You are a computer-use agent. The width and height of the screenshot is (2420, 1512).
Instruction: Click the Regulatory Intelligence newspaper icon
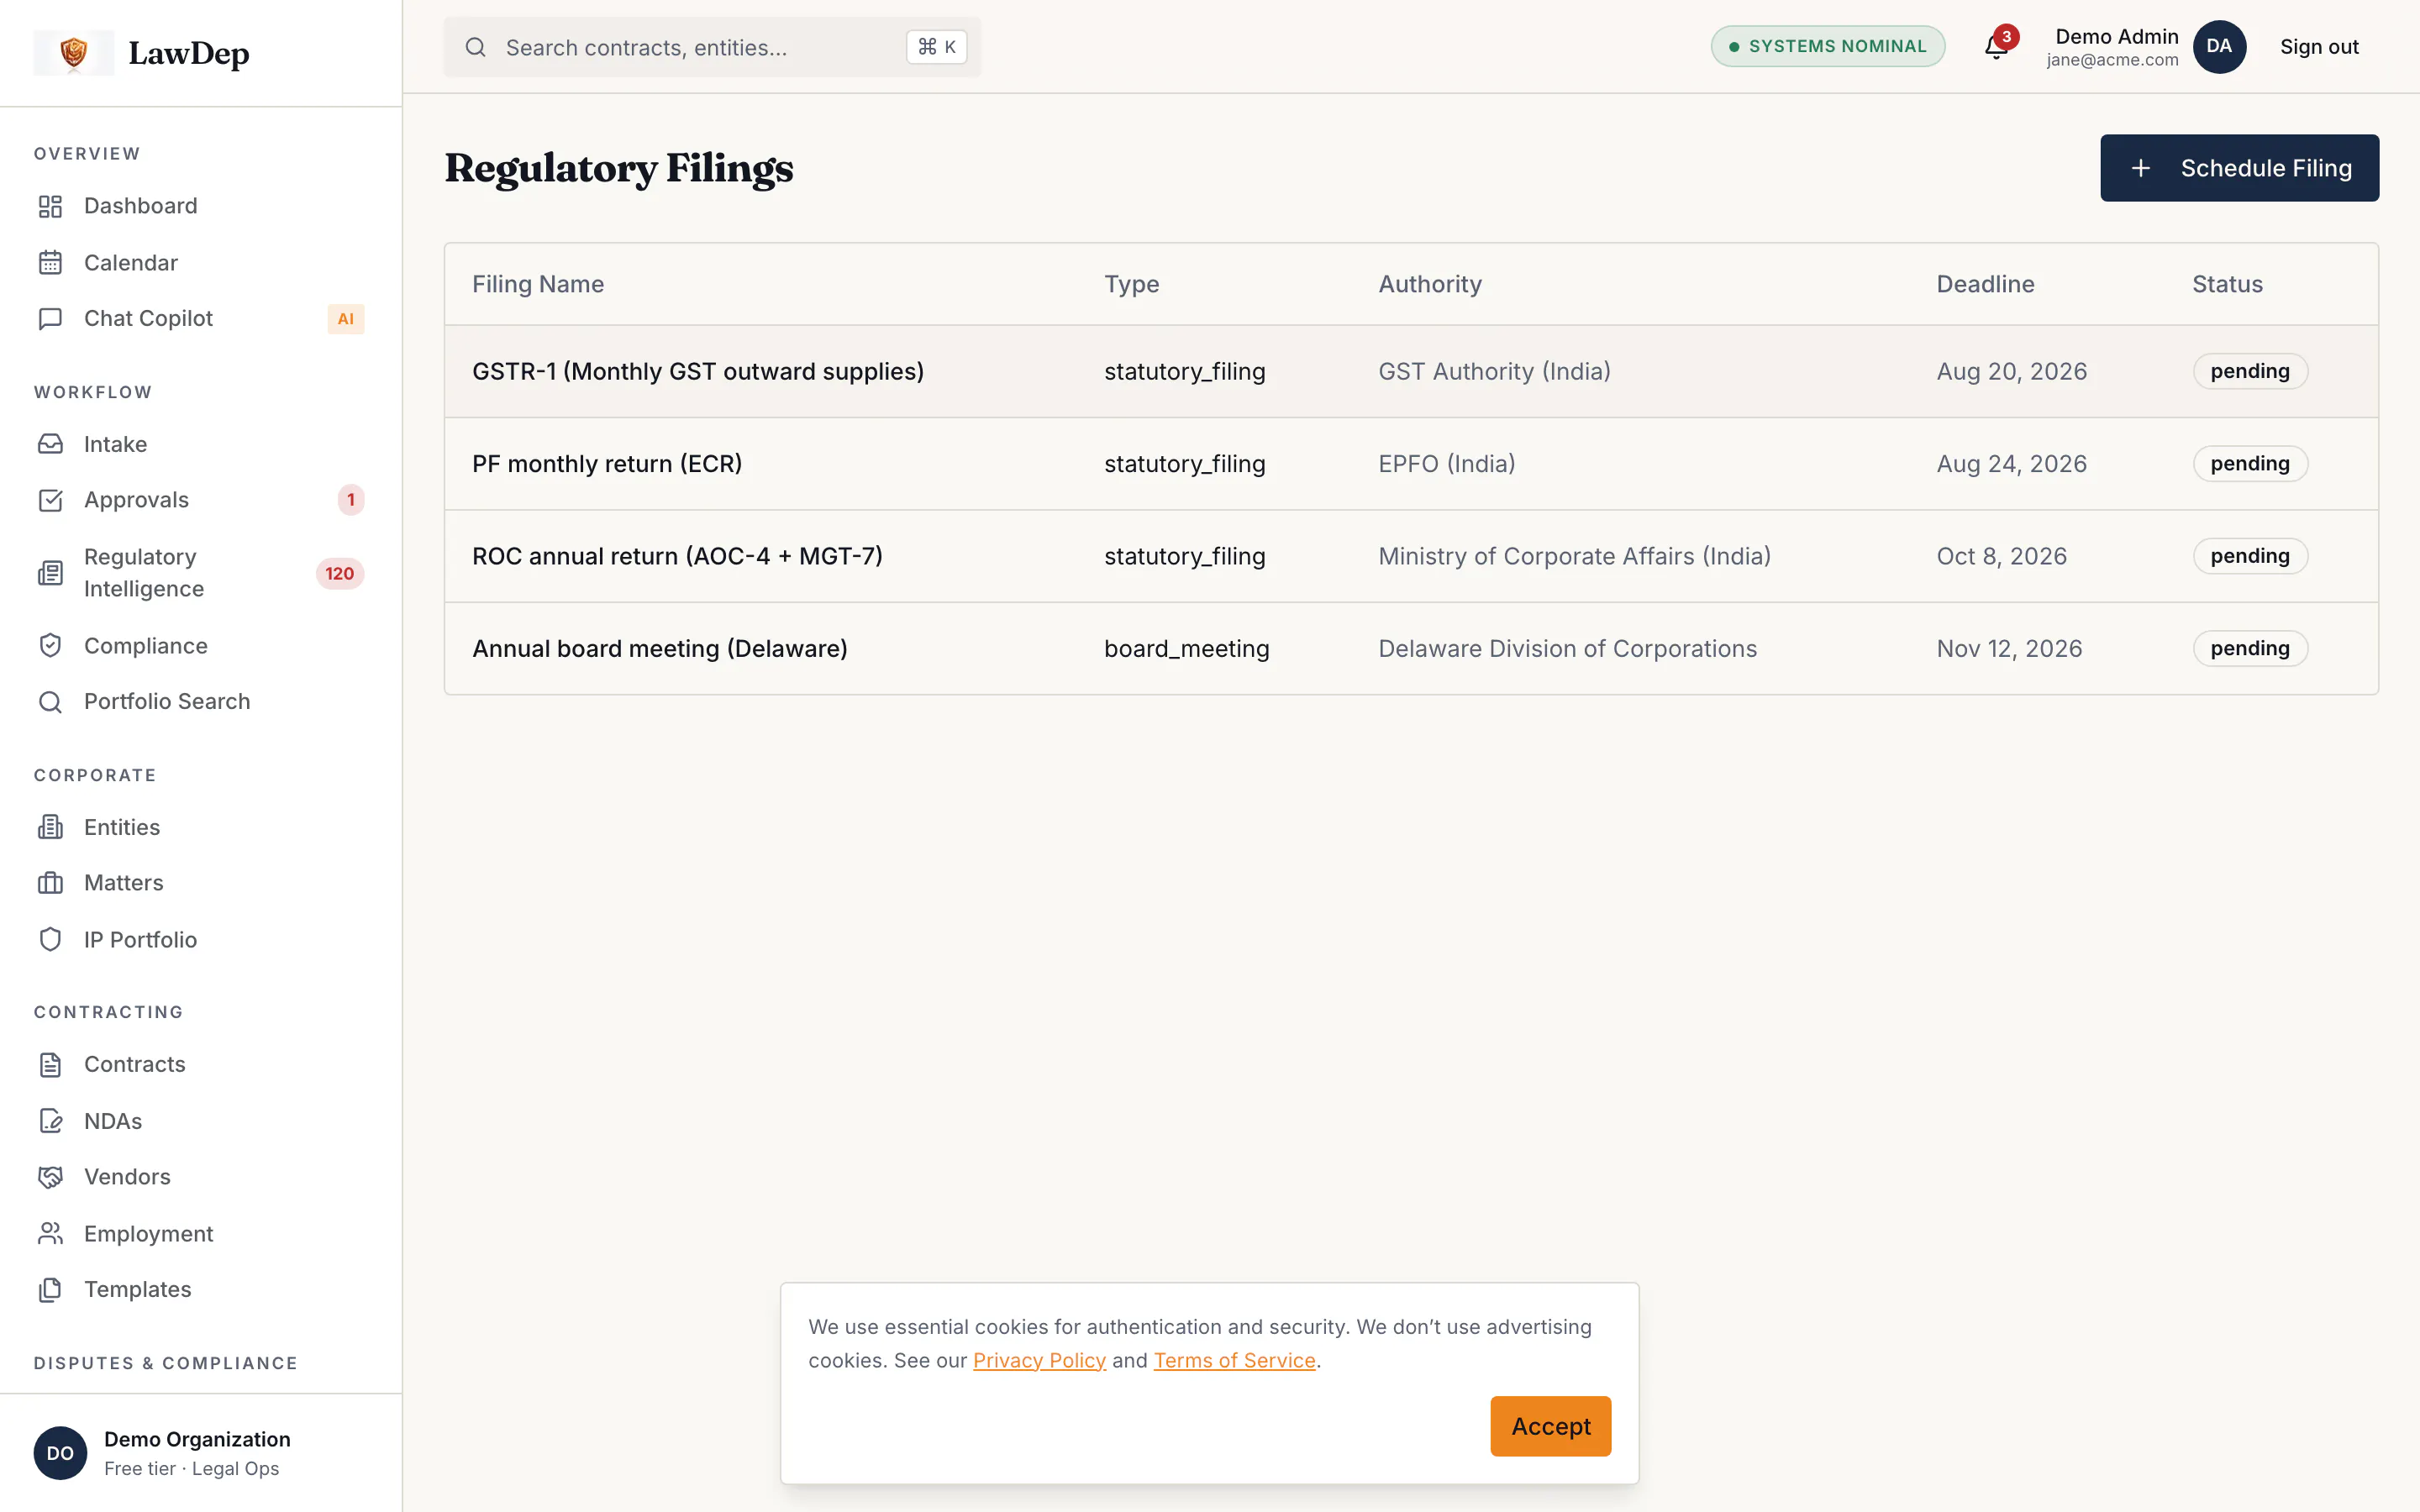point(50,573)
